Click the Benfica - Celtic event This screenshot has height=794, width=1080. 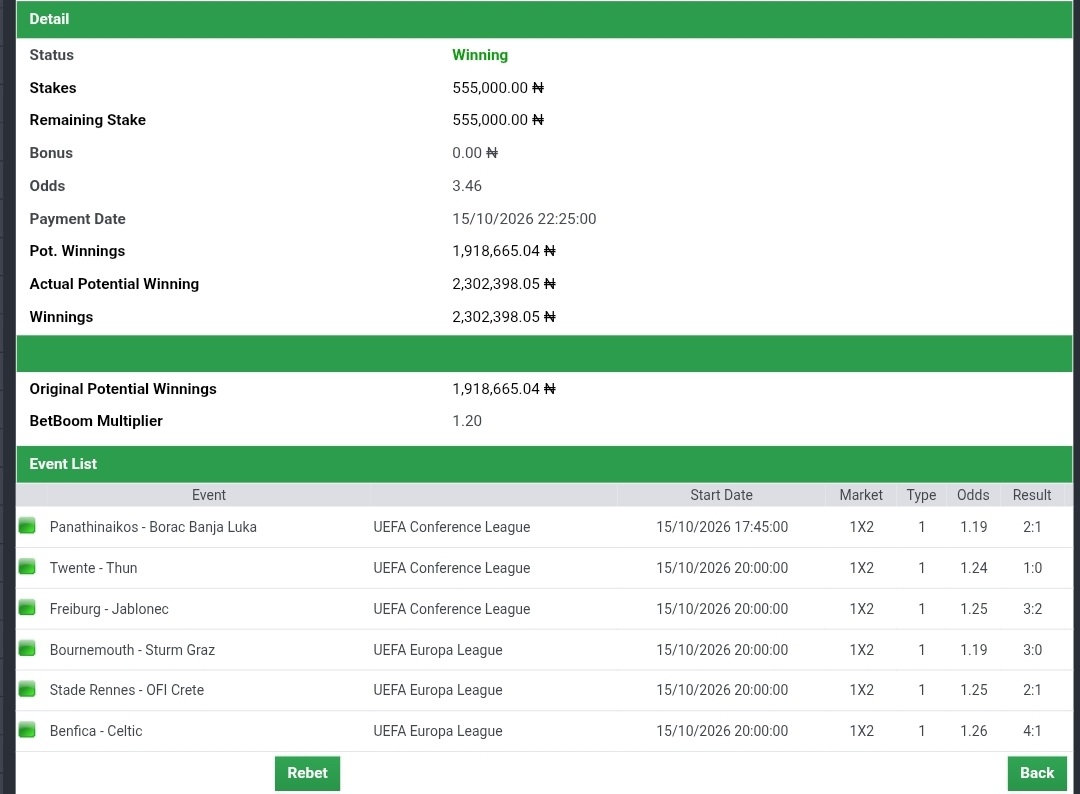pyautogui.click(x=96, y=731)
